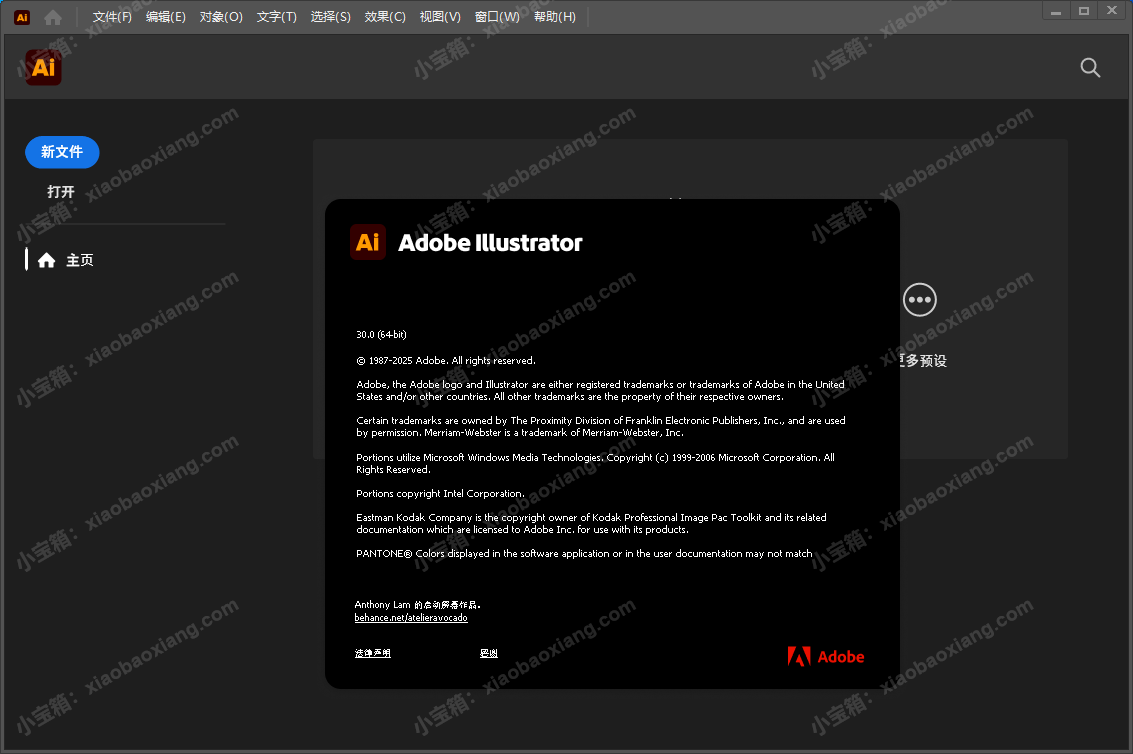1133x754 pixels.
Task: Open the 窗口(W) menu
Action: (x=496, y=17)
